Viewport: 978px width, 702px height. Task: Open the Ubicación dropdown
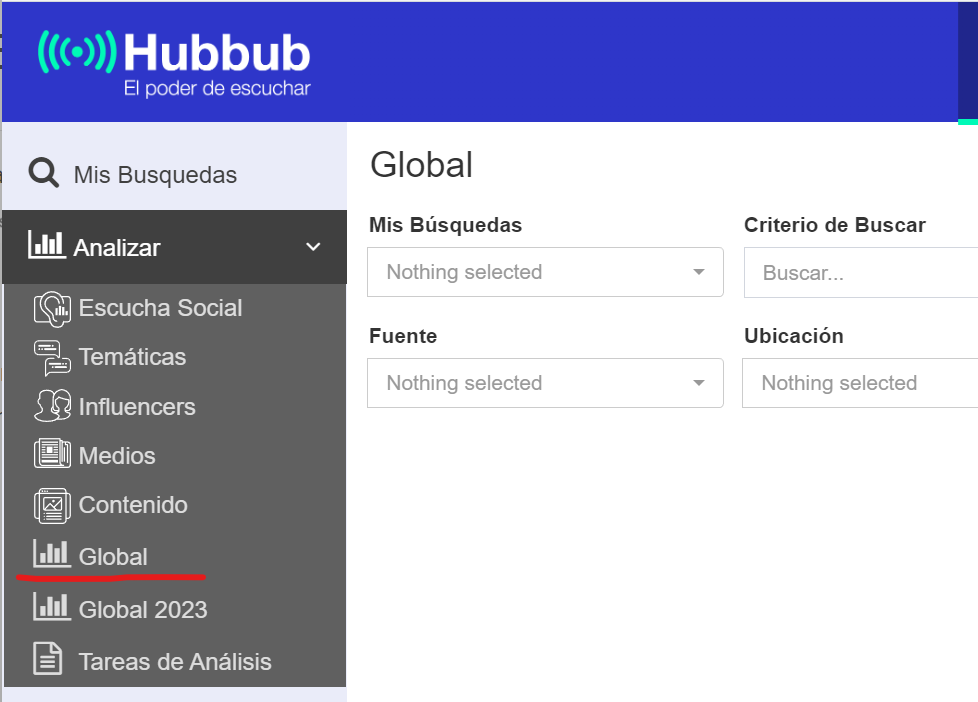(860, 383)
